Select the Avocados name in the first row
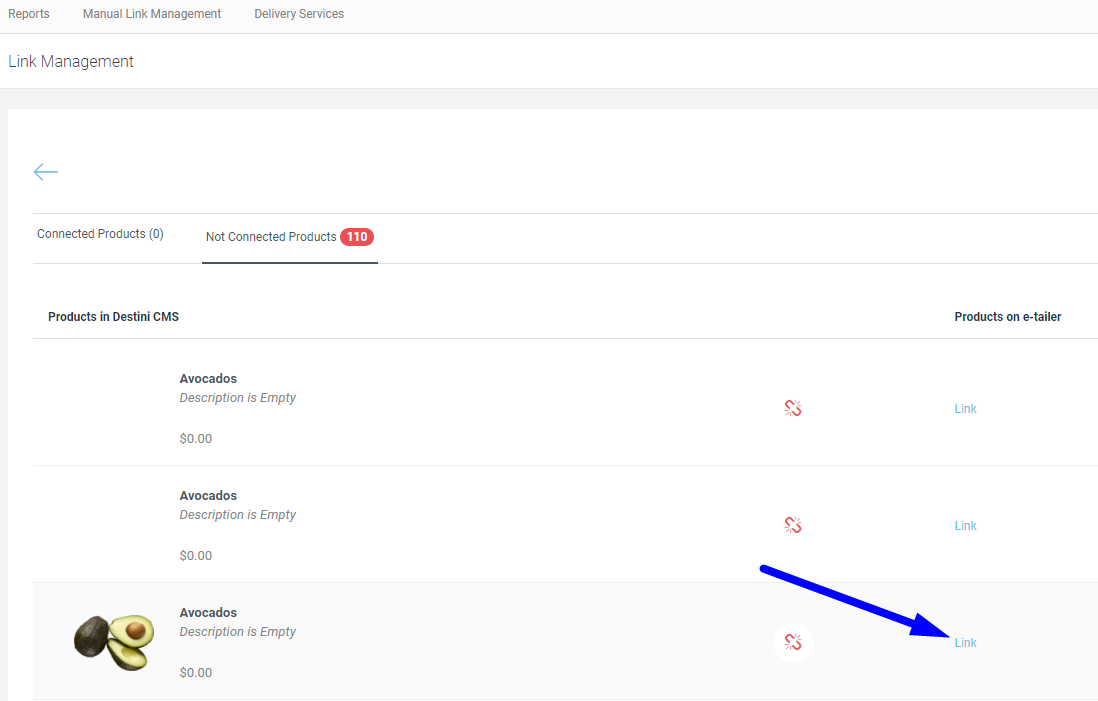Screen dimensions: 1098x701 (x=208, y=379)
